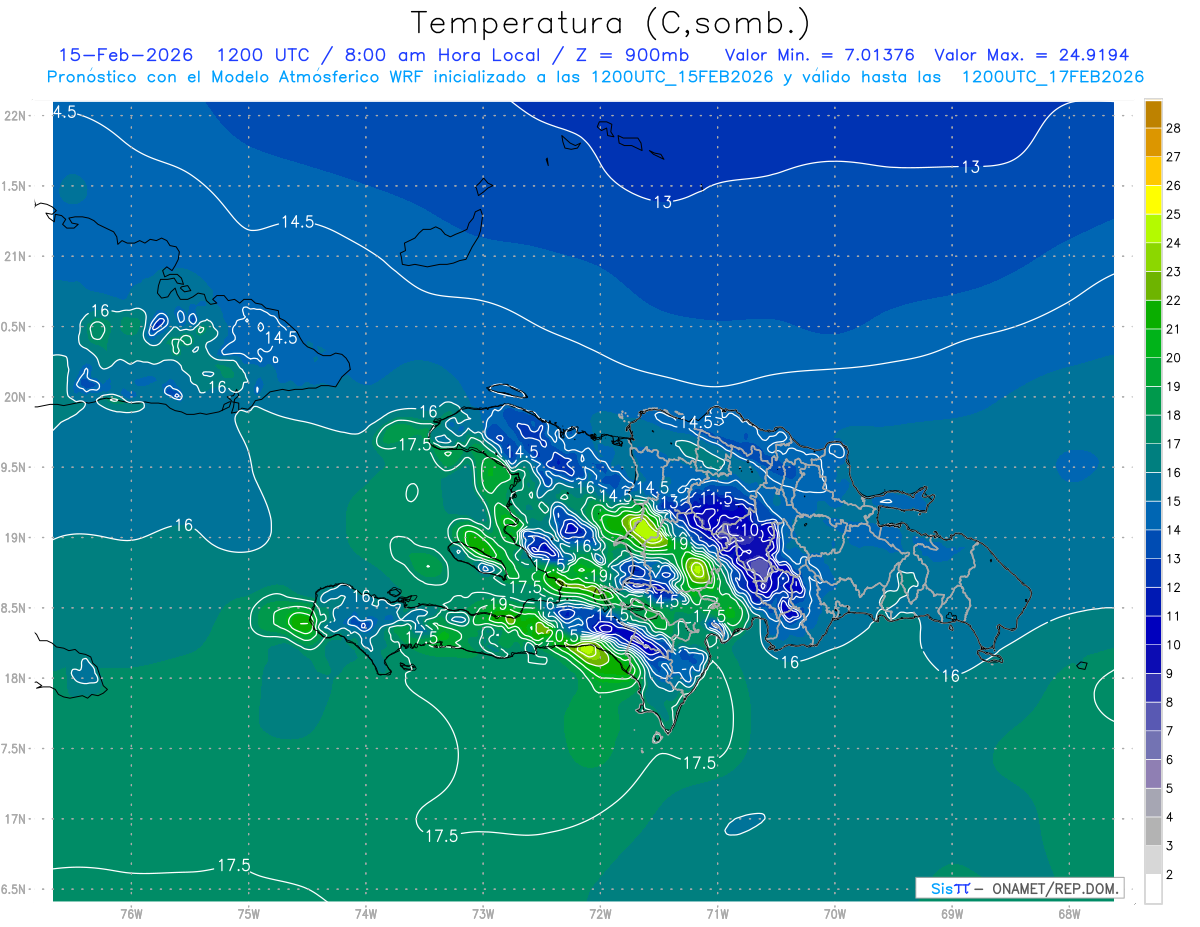
Task: Click the "20.5" contour label on map
Action: (x=562, y=636)
